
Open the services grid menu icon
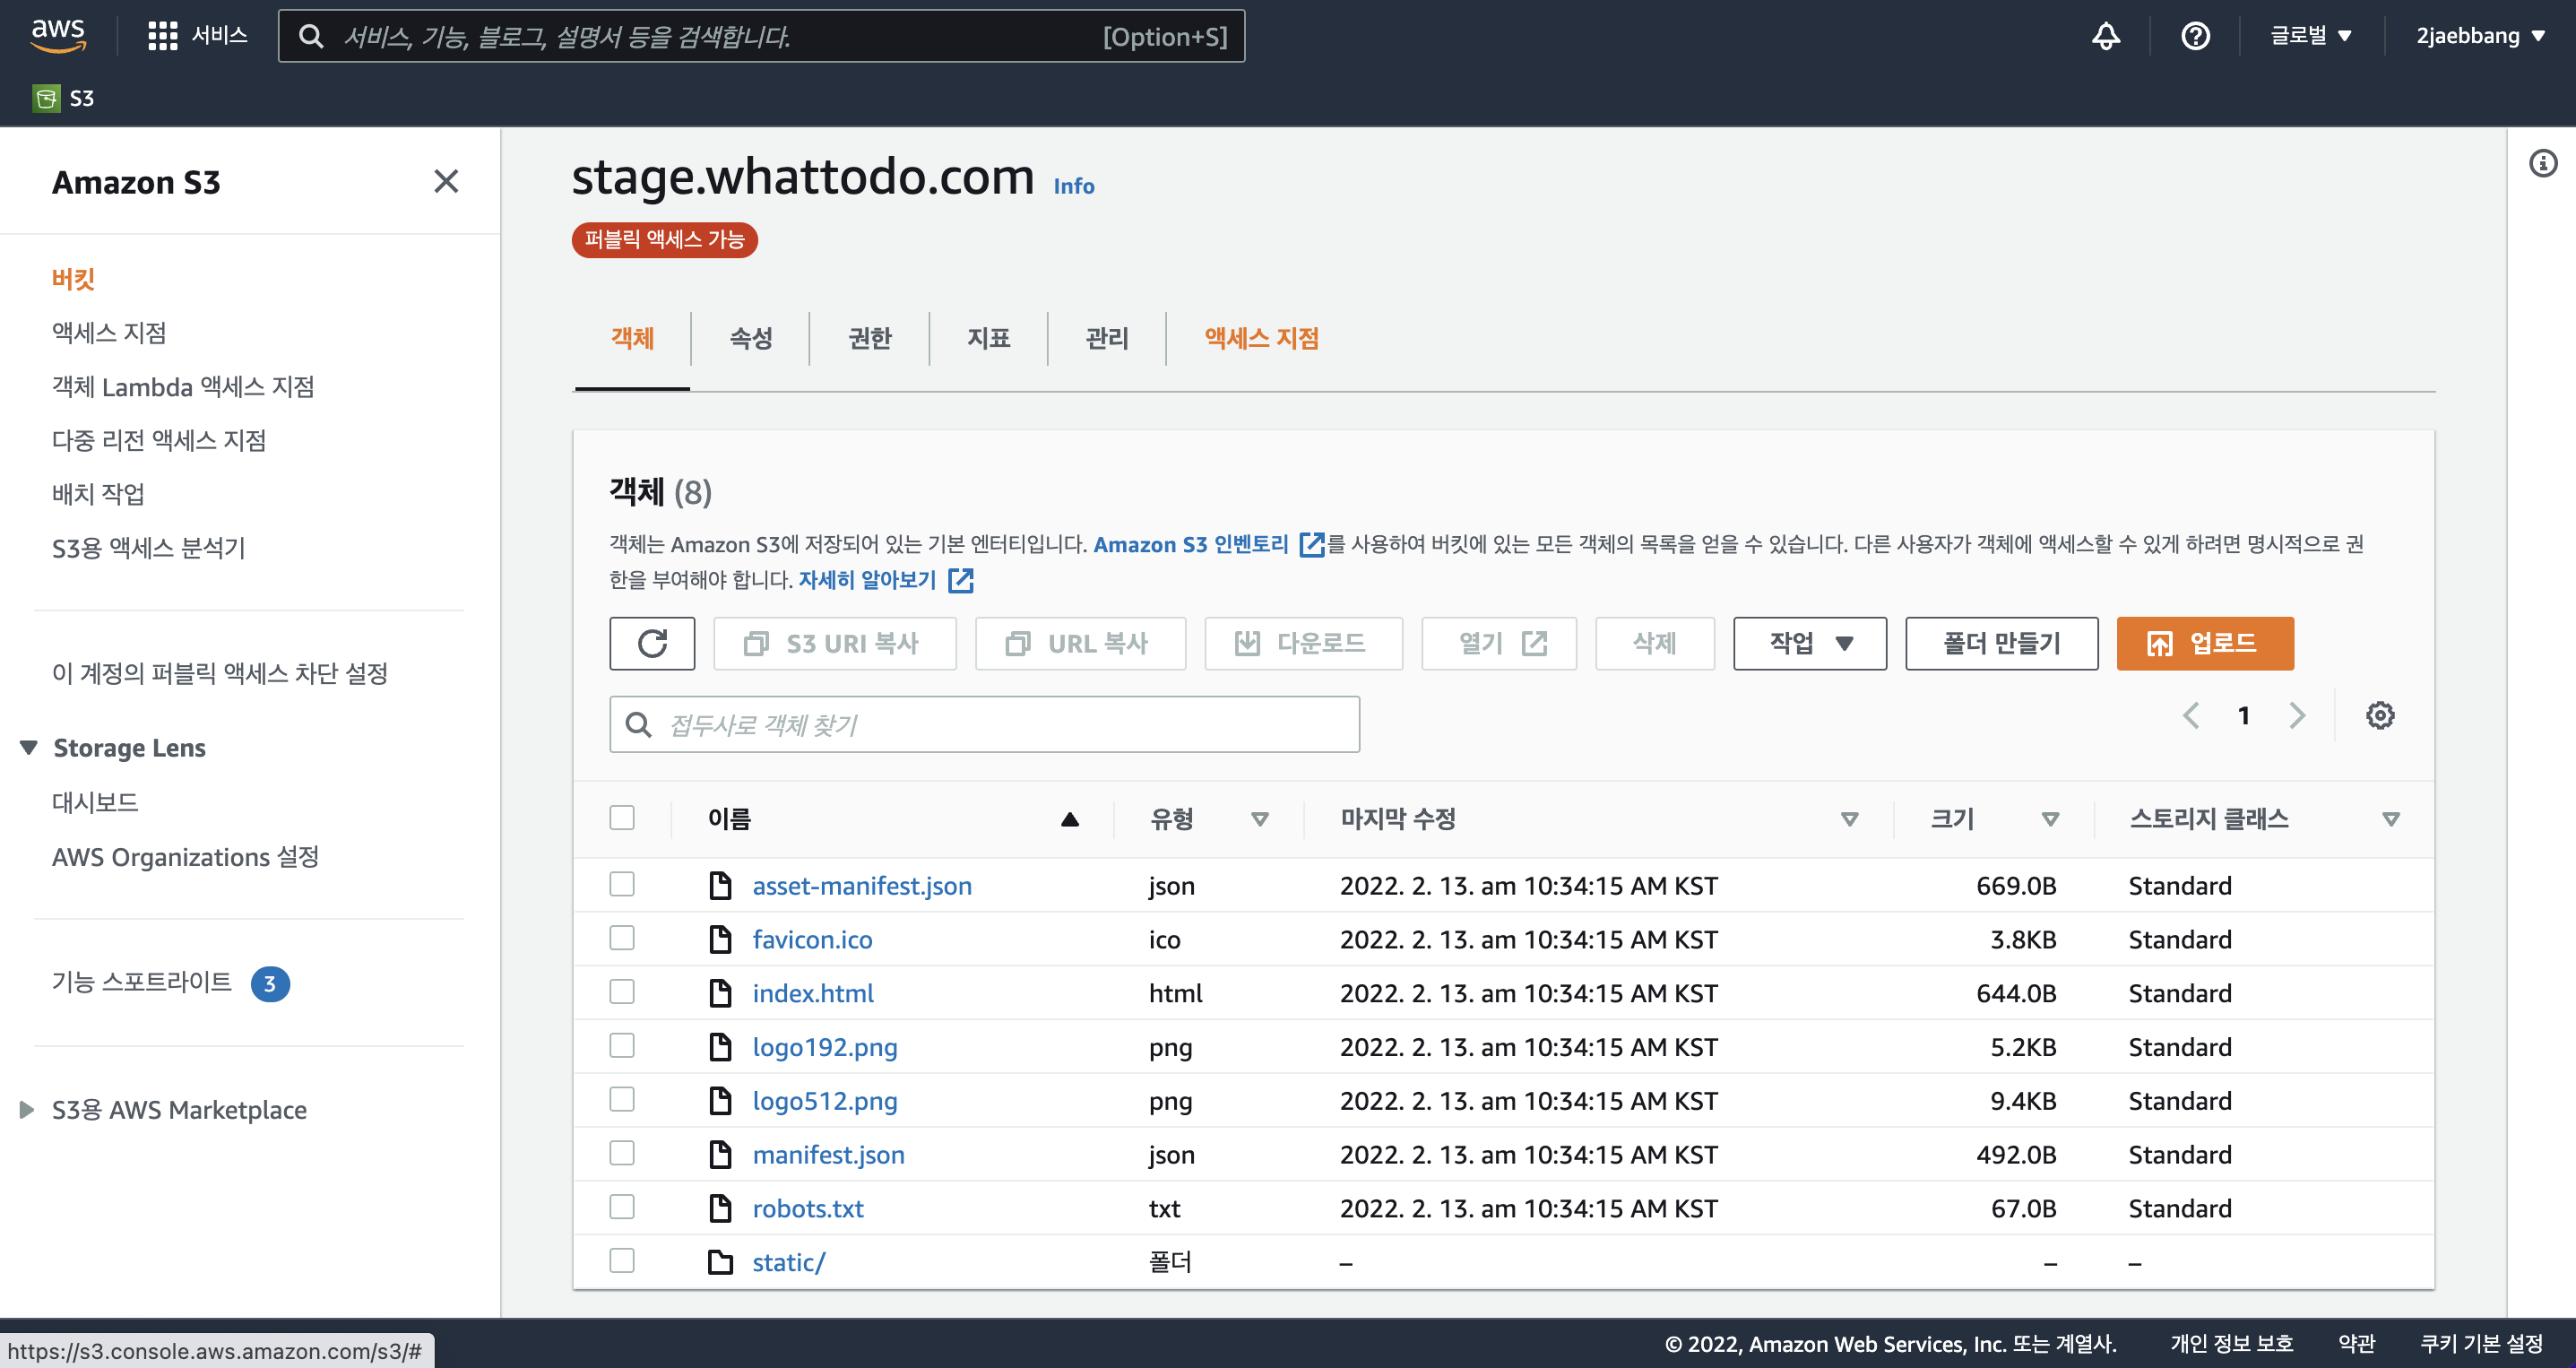(x=162, y=37)
